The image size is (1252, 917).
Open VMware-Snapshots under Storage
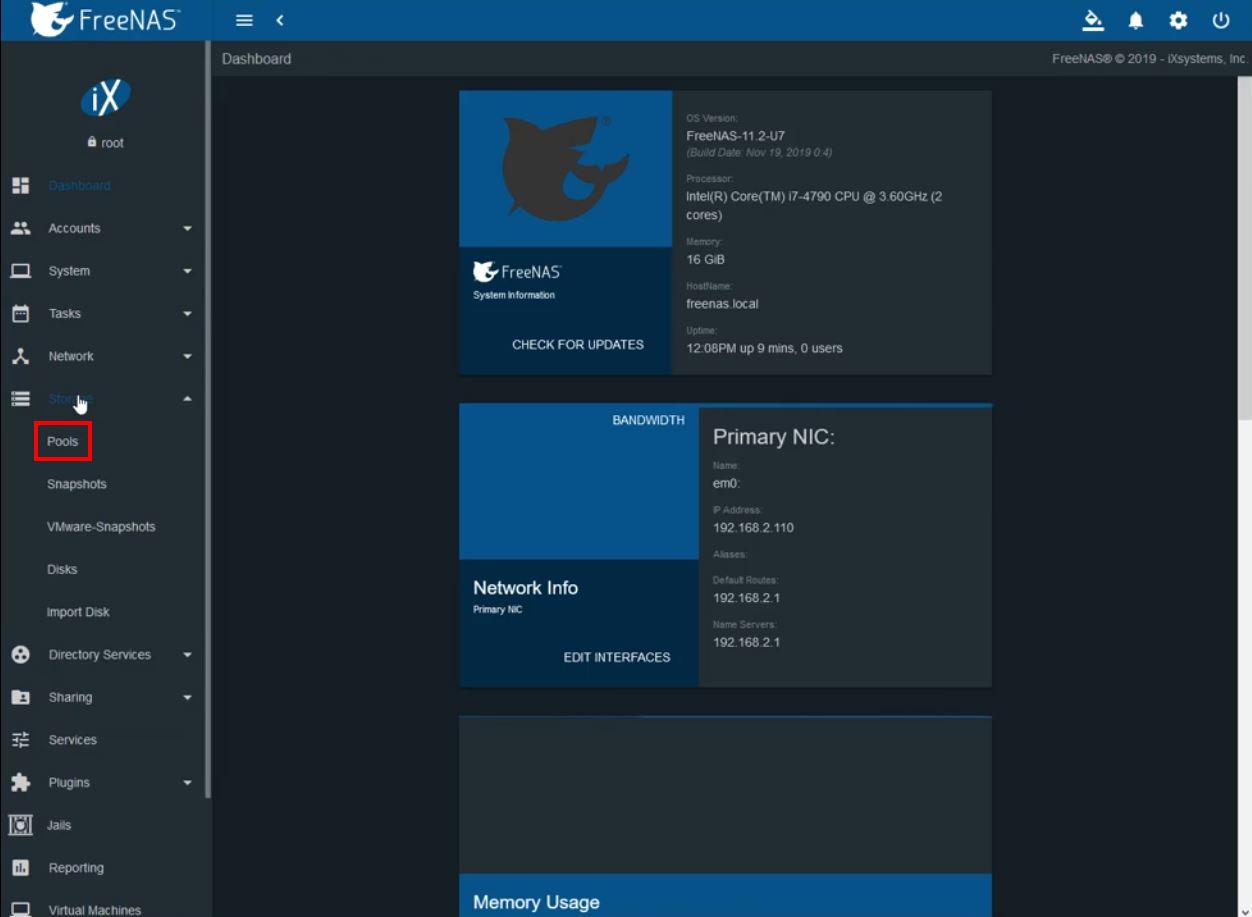pyautogui.click(x=101, y=527)
